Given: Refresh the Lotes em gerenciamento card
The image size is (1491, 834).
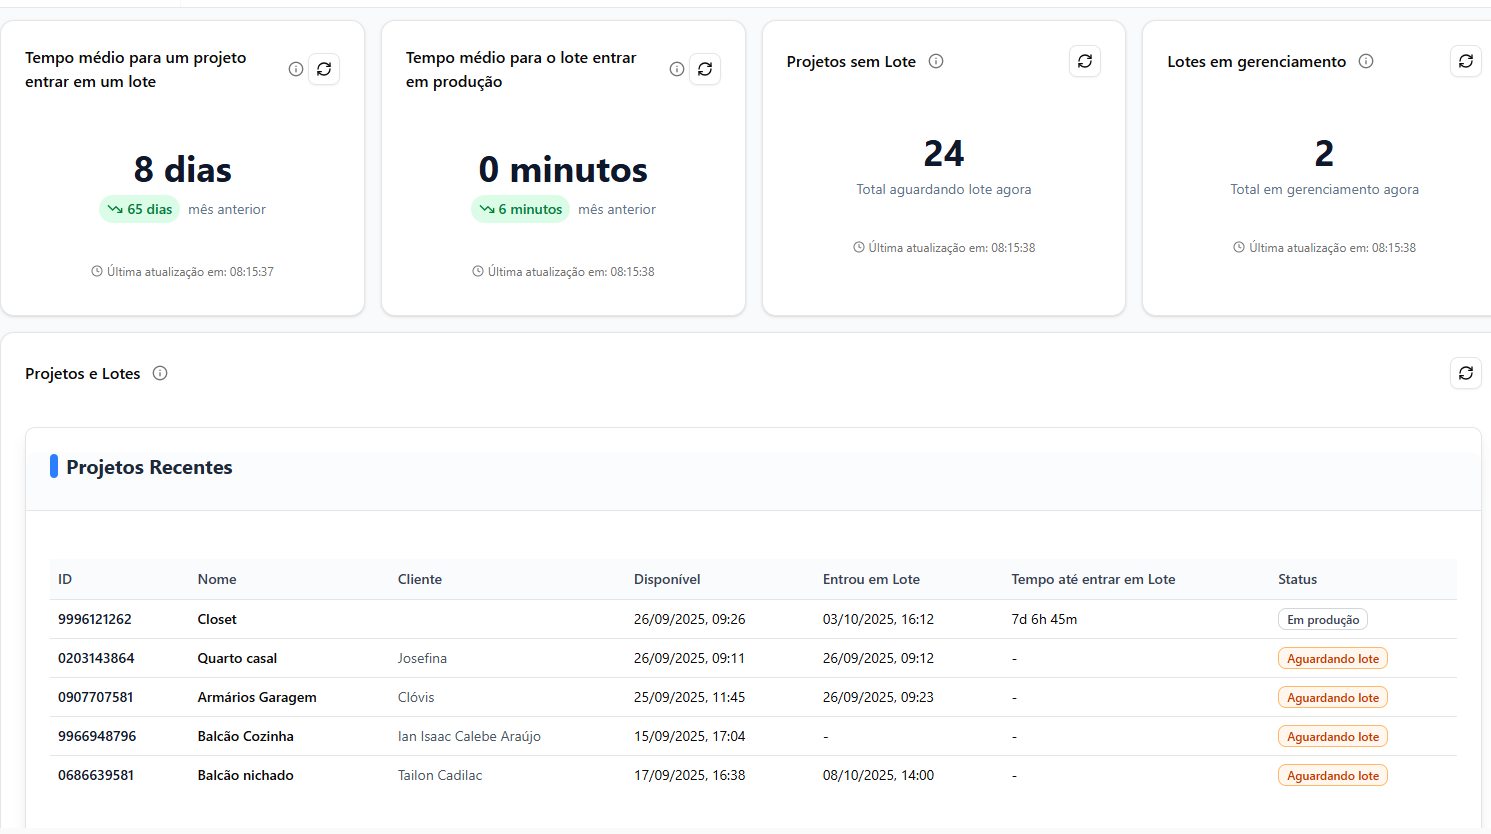Looking at the screenshot, I should tap(1465, 61).
